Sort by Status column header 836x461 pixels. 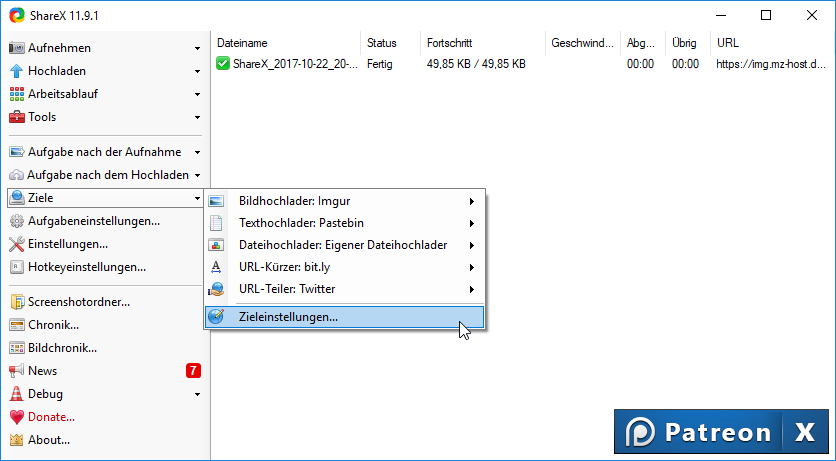point(390,43)
